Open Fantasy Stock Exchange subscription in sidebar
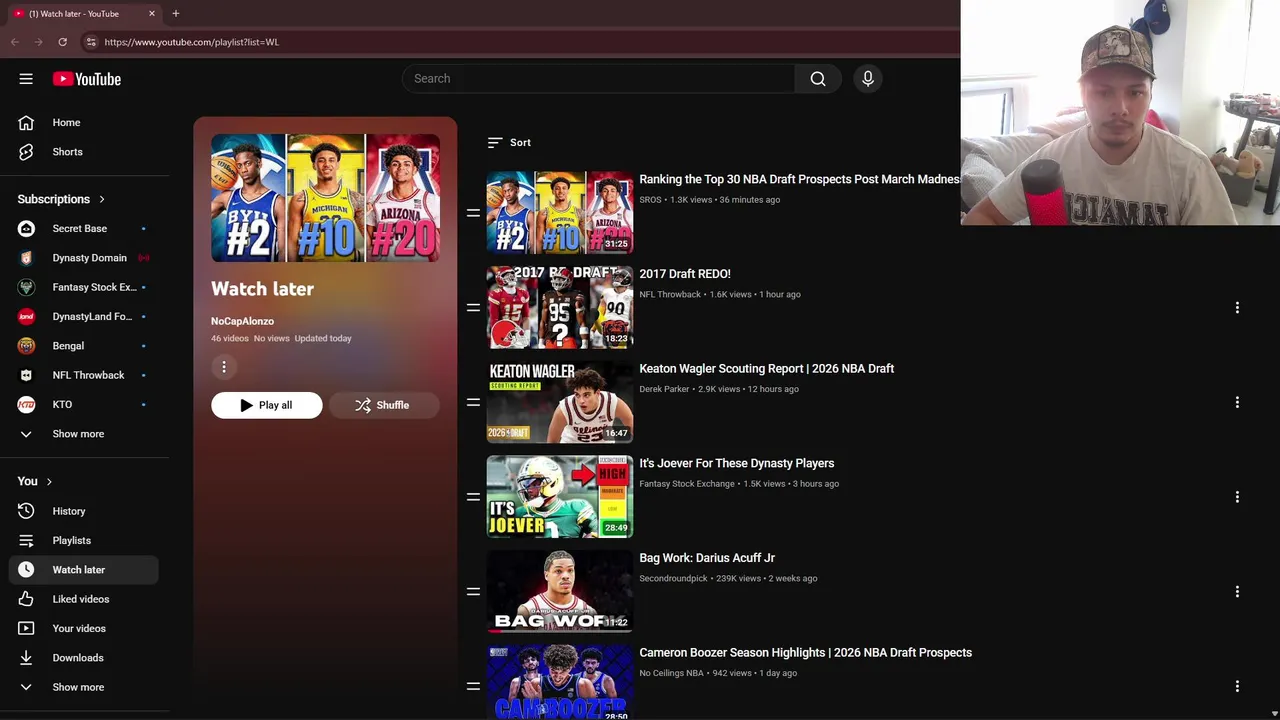Screen dimensions: 1280x720 [x=85, y=287]
